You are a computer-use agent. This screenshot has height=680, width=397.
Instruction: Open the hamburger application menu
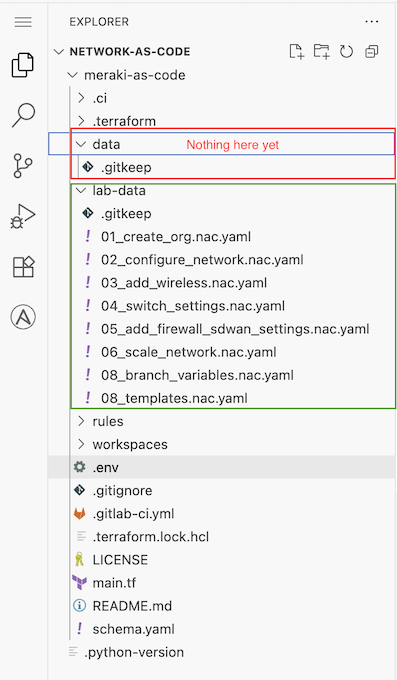tap(23, 22)
